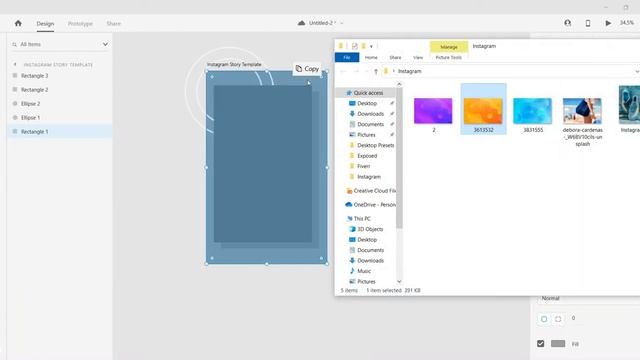Open the zoom level 34.5% dropdown
The image size is (640, 360).
(627, 23)
